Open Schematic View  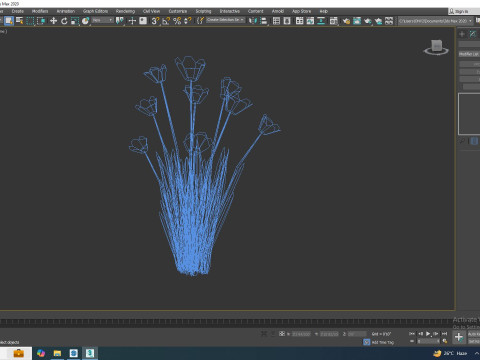pos(321,21)
